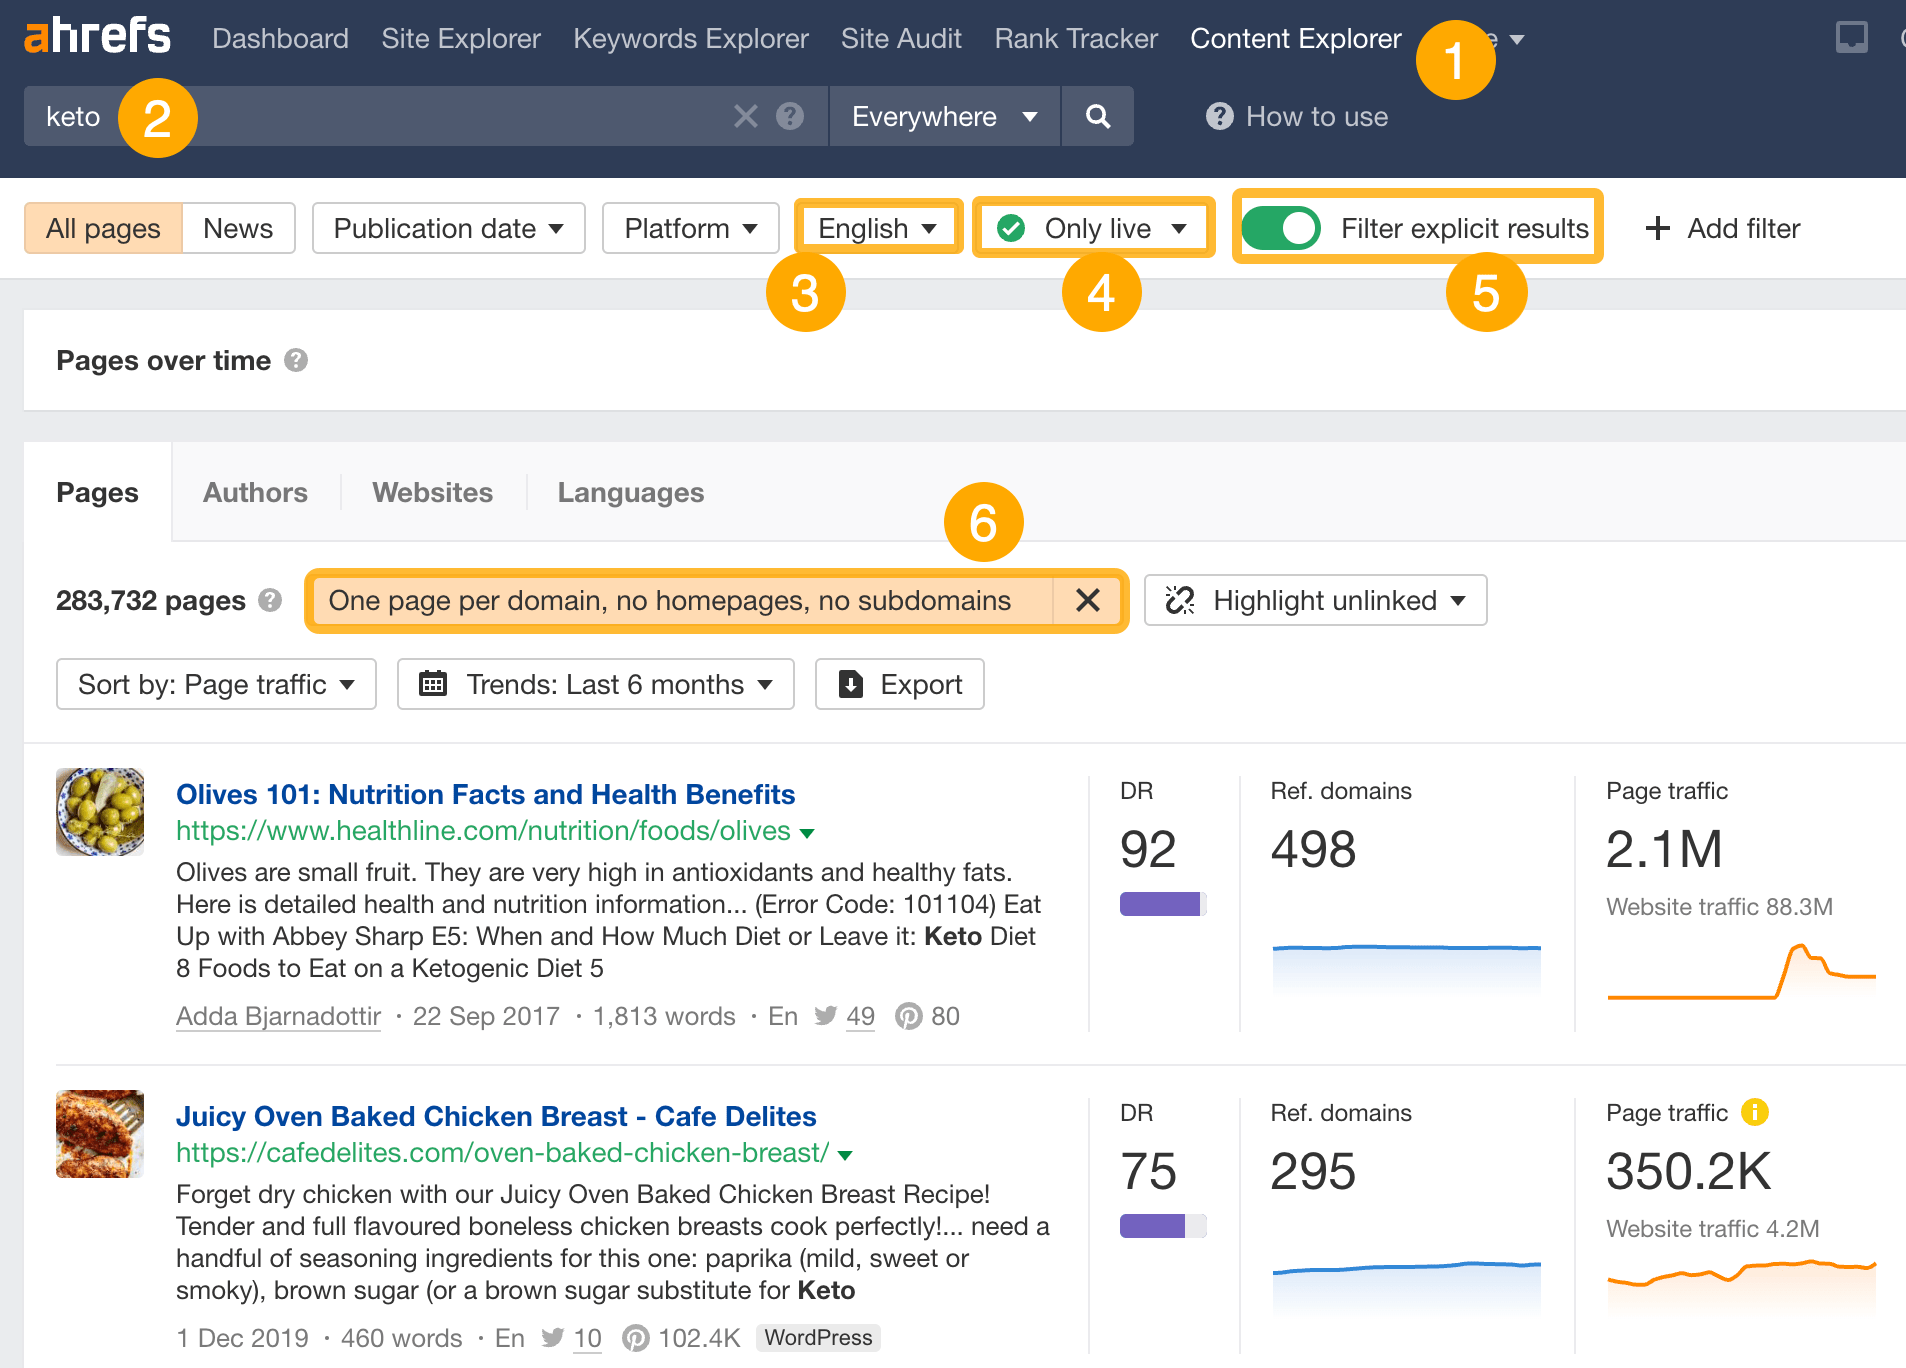Remove the one page per domain filter
The height and width of the screenshot is (1368, 1906).
1088,600
